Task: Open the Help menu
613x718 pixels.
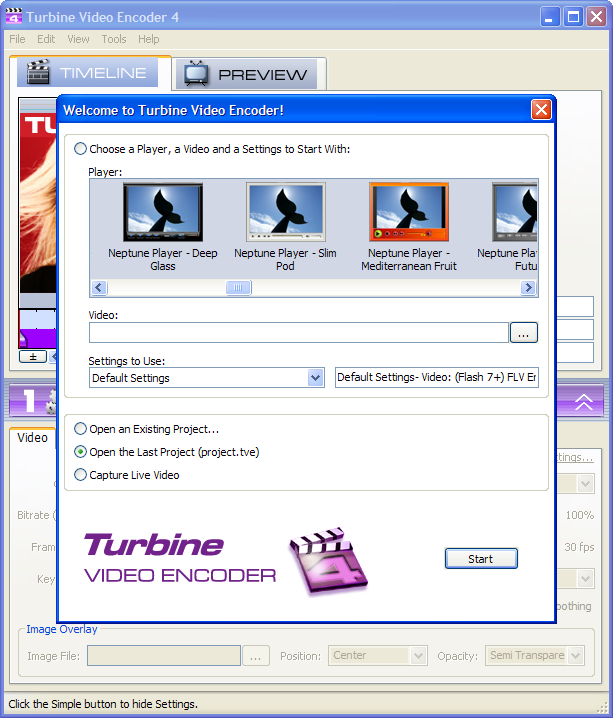Action: coord(149,39)
